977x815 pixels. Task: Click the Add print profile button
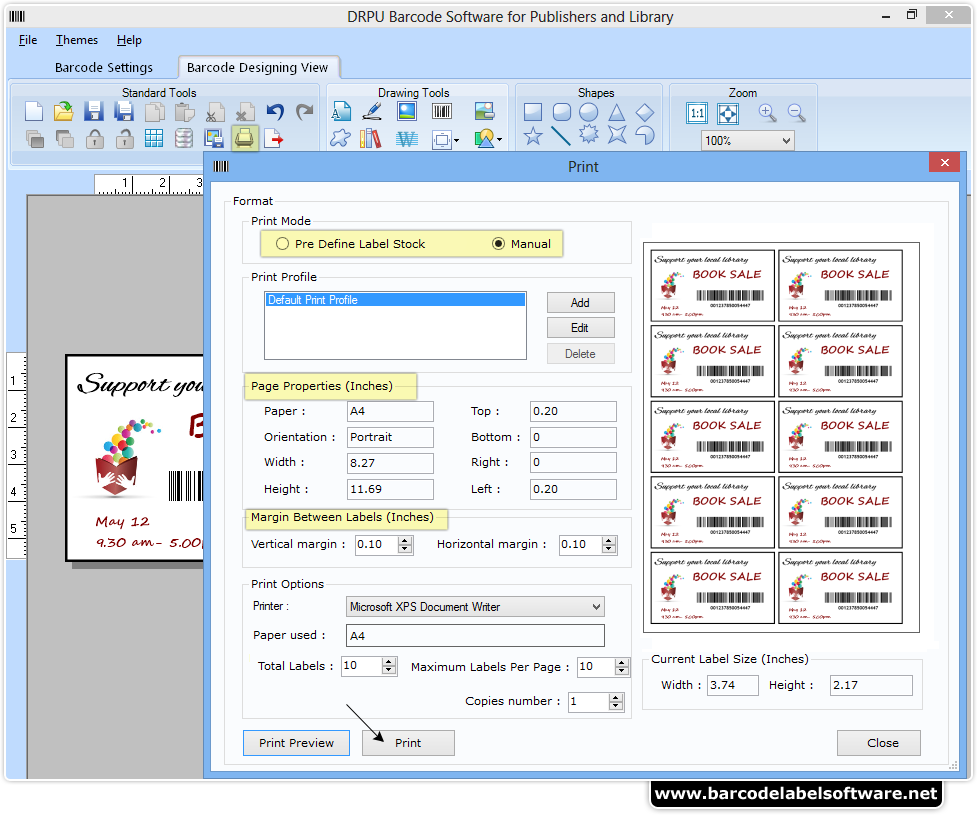580,303
